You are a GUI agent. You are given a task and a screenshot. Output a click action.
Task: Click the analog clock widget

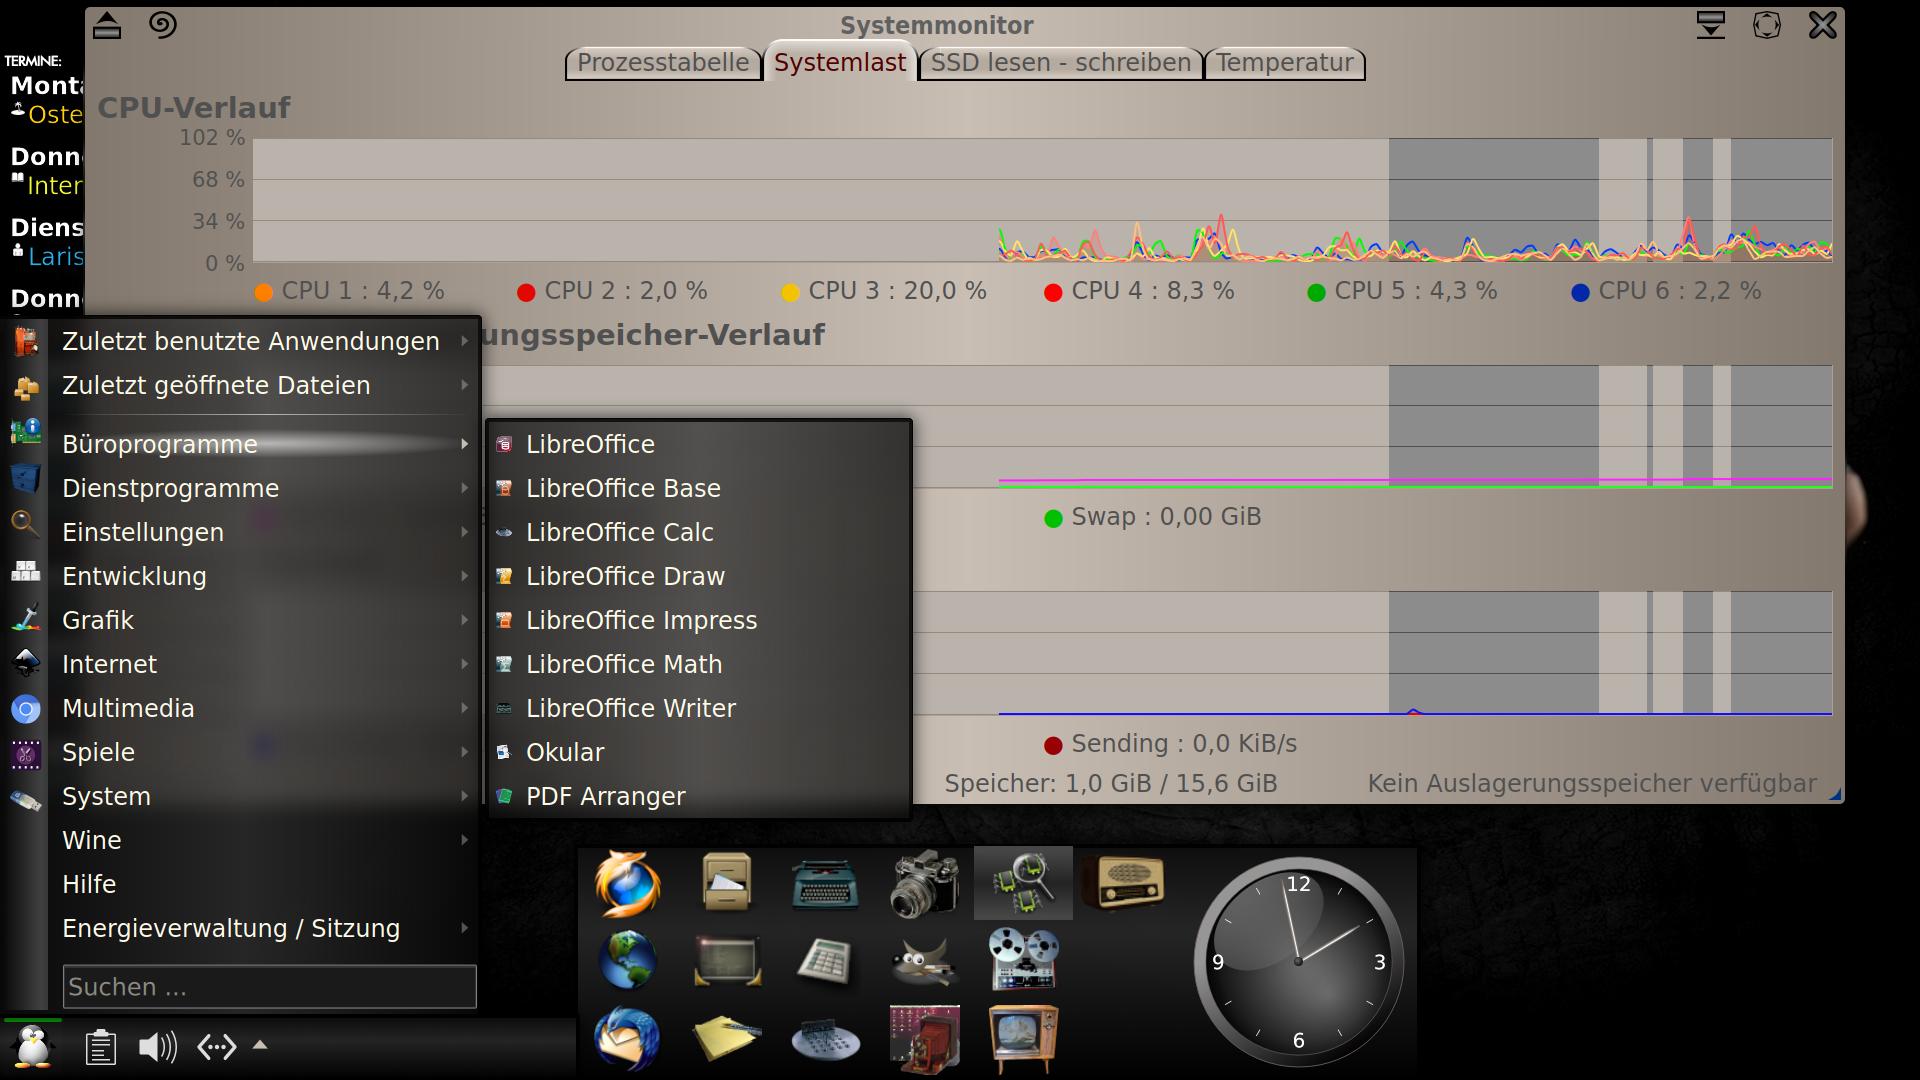(x=1298, y=961)
